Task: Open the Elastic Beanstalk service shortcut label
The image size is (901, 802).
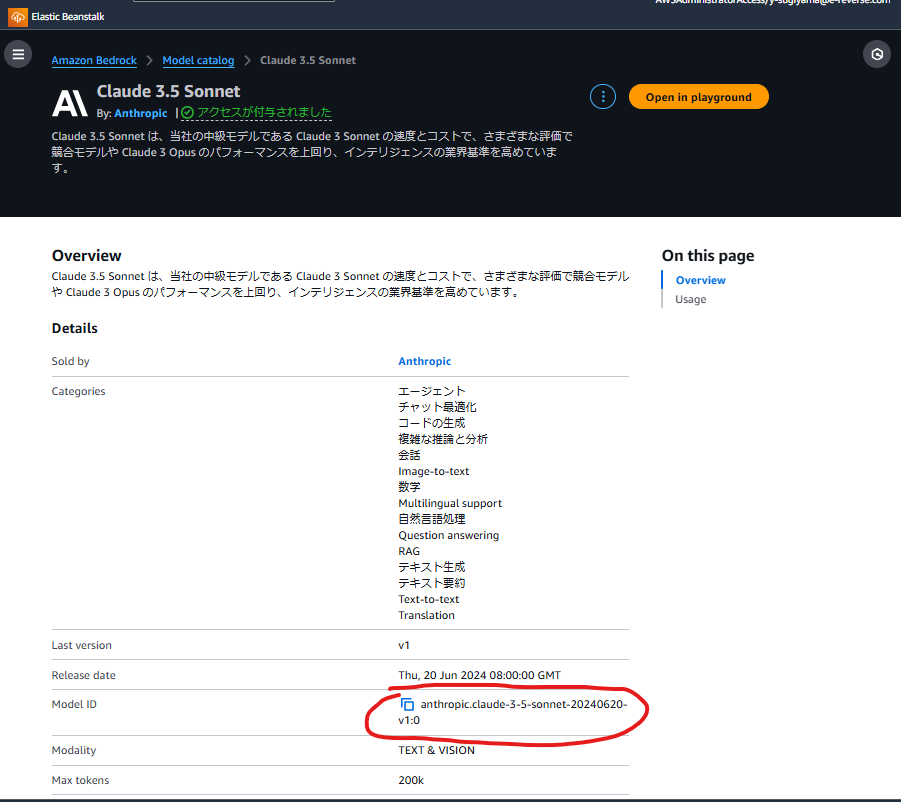Action: pos(68,17)
